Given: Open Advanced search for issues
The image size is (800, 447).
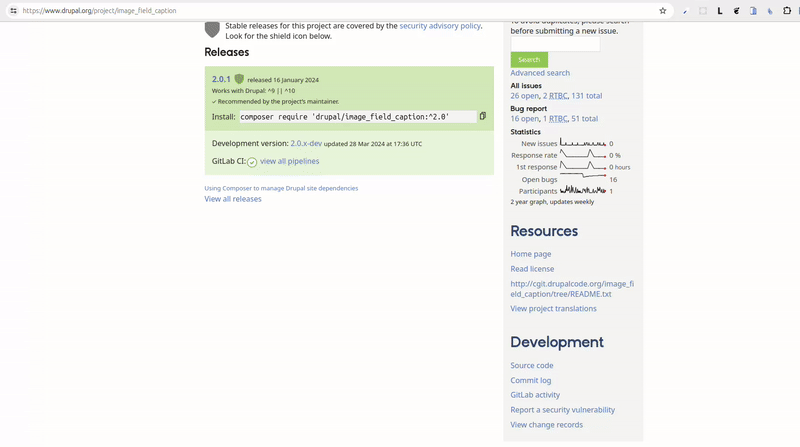Looking at the screenshot, I should tap(540, 73).
